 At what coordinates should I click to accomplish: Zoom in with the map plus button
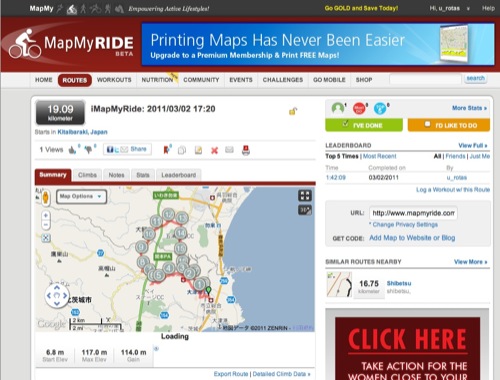click(x=46, y=215)
